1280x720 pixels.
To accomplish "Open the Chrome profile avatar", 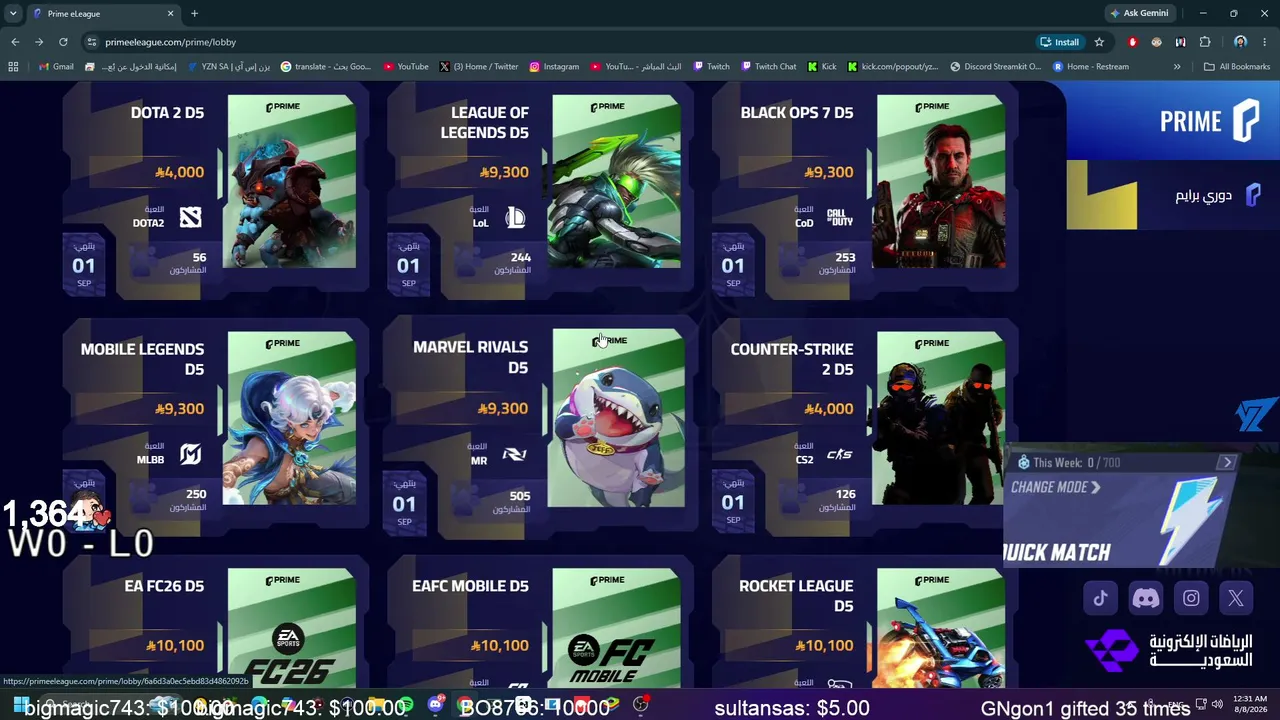I will tap(1240, 42).
